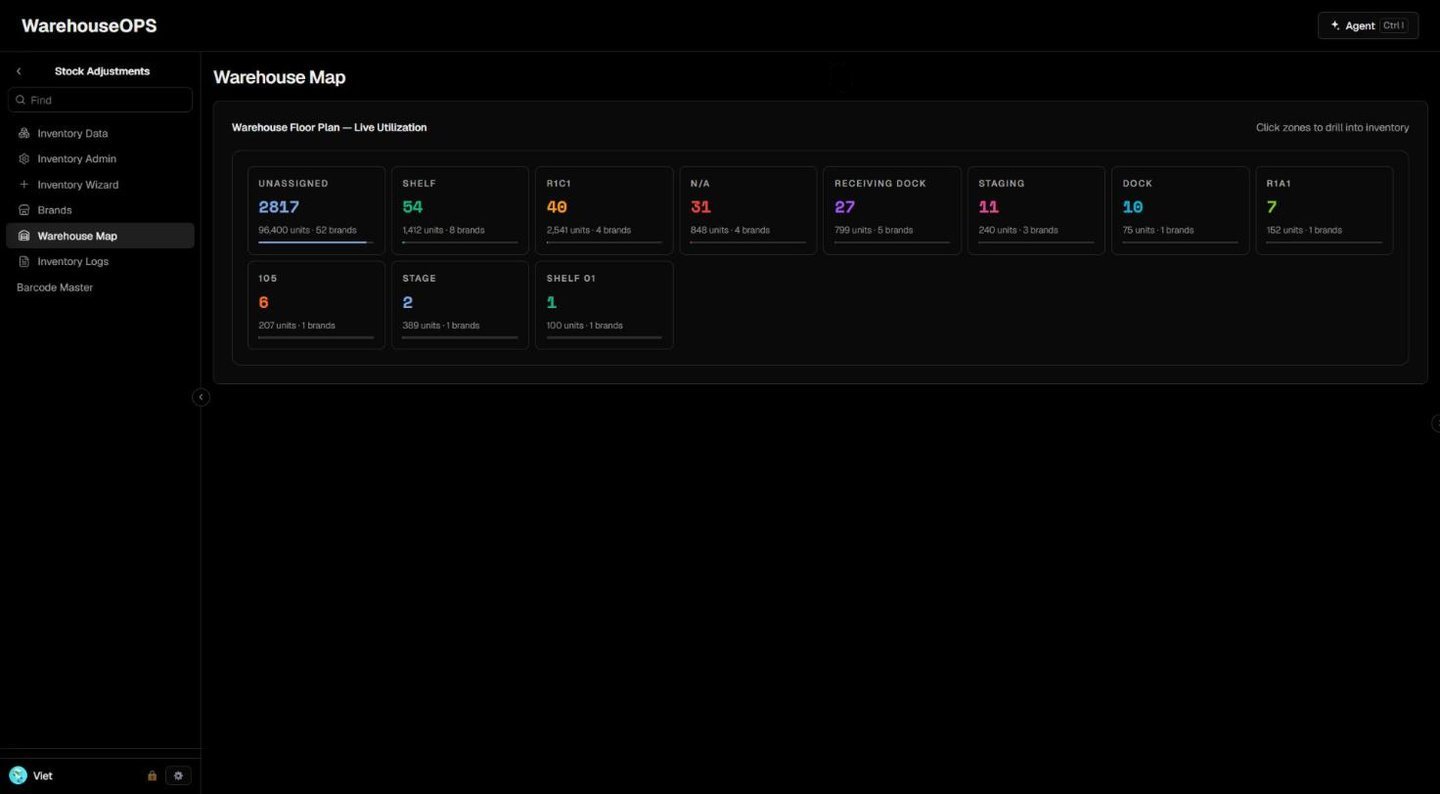This screenshot has width=1440, height=794.
Task: Click the "Click zones to drill into inventory" hint
Action: (x=1332, y=128)
